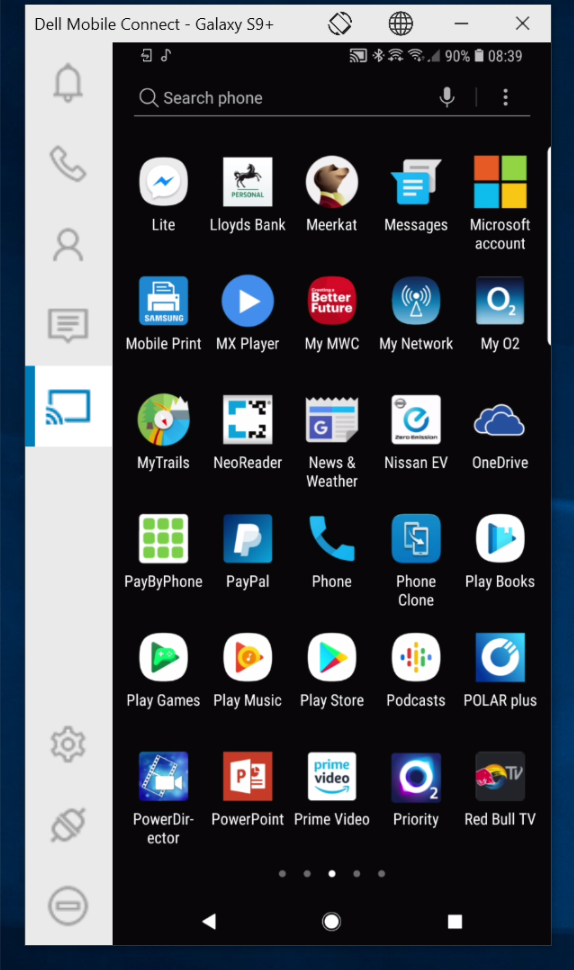Click the rotate screen icon in title bar
574x970 pixels.
[340, 24]
